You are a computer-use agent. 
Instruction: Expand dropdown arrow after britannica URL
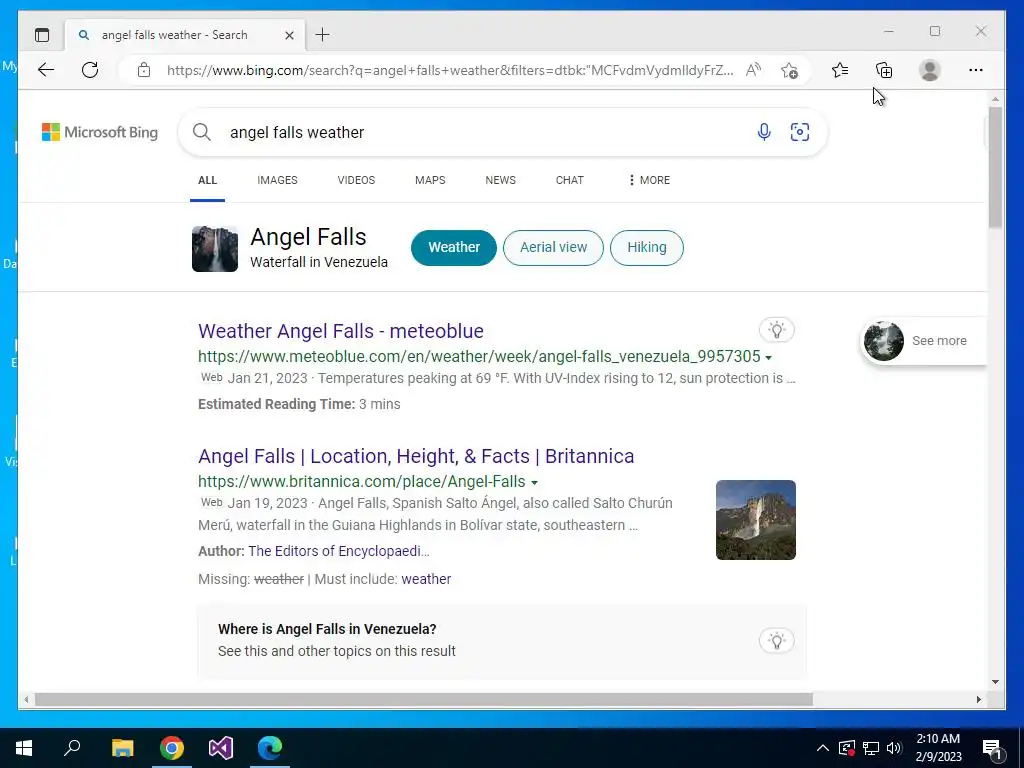tap(534, 483)
